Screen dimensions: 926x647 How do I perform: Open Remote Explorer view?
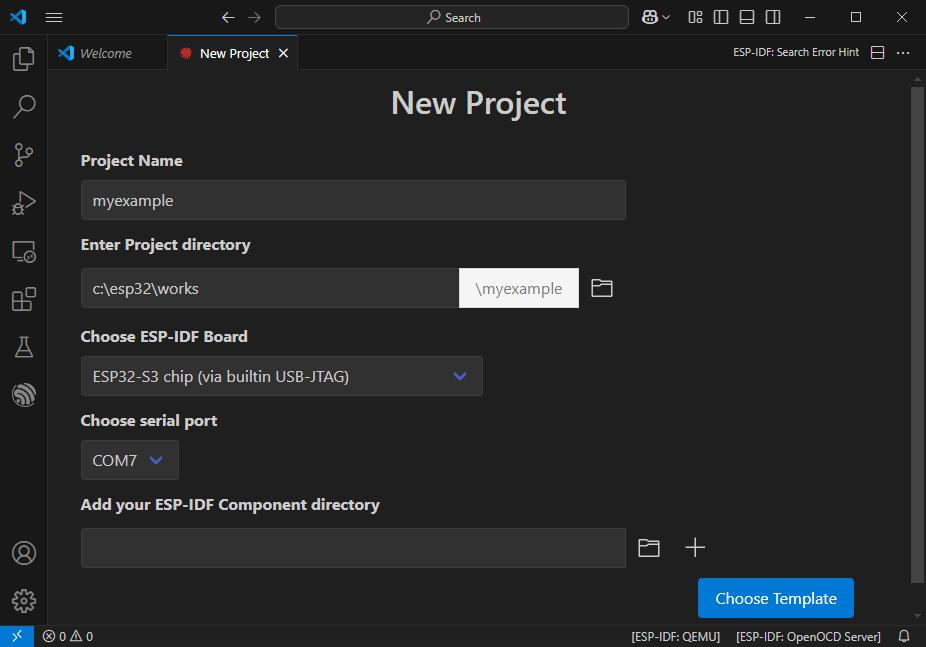pyautogui.click(x=24, y=251)
